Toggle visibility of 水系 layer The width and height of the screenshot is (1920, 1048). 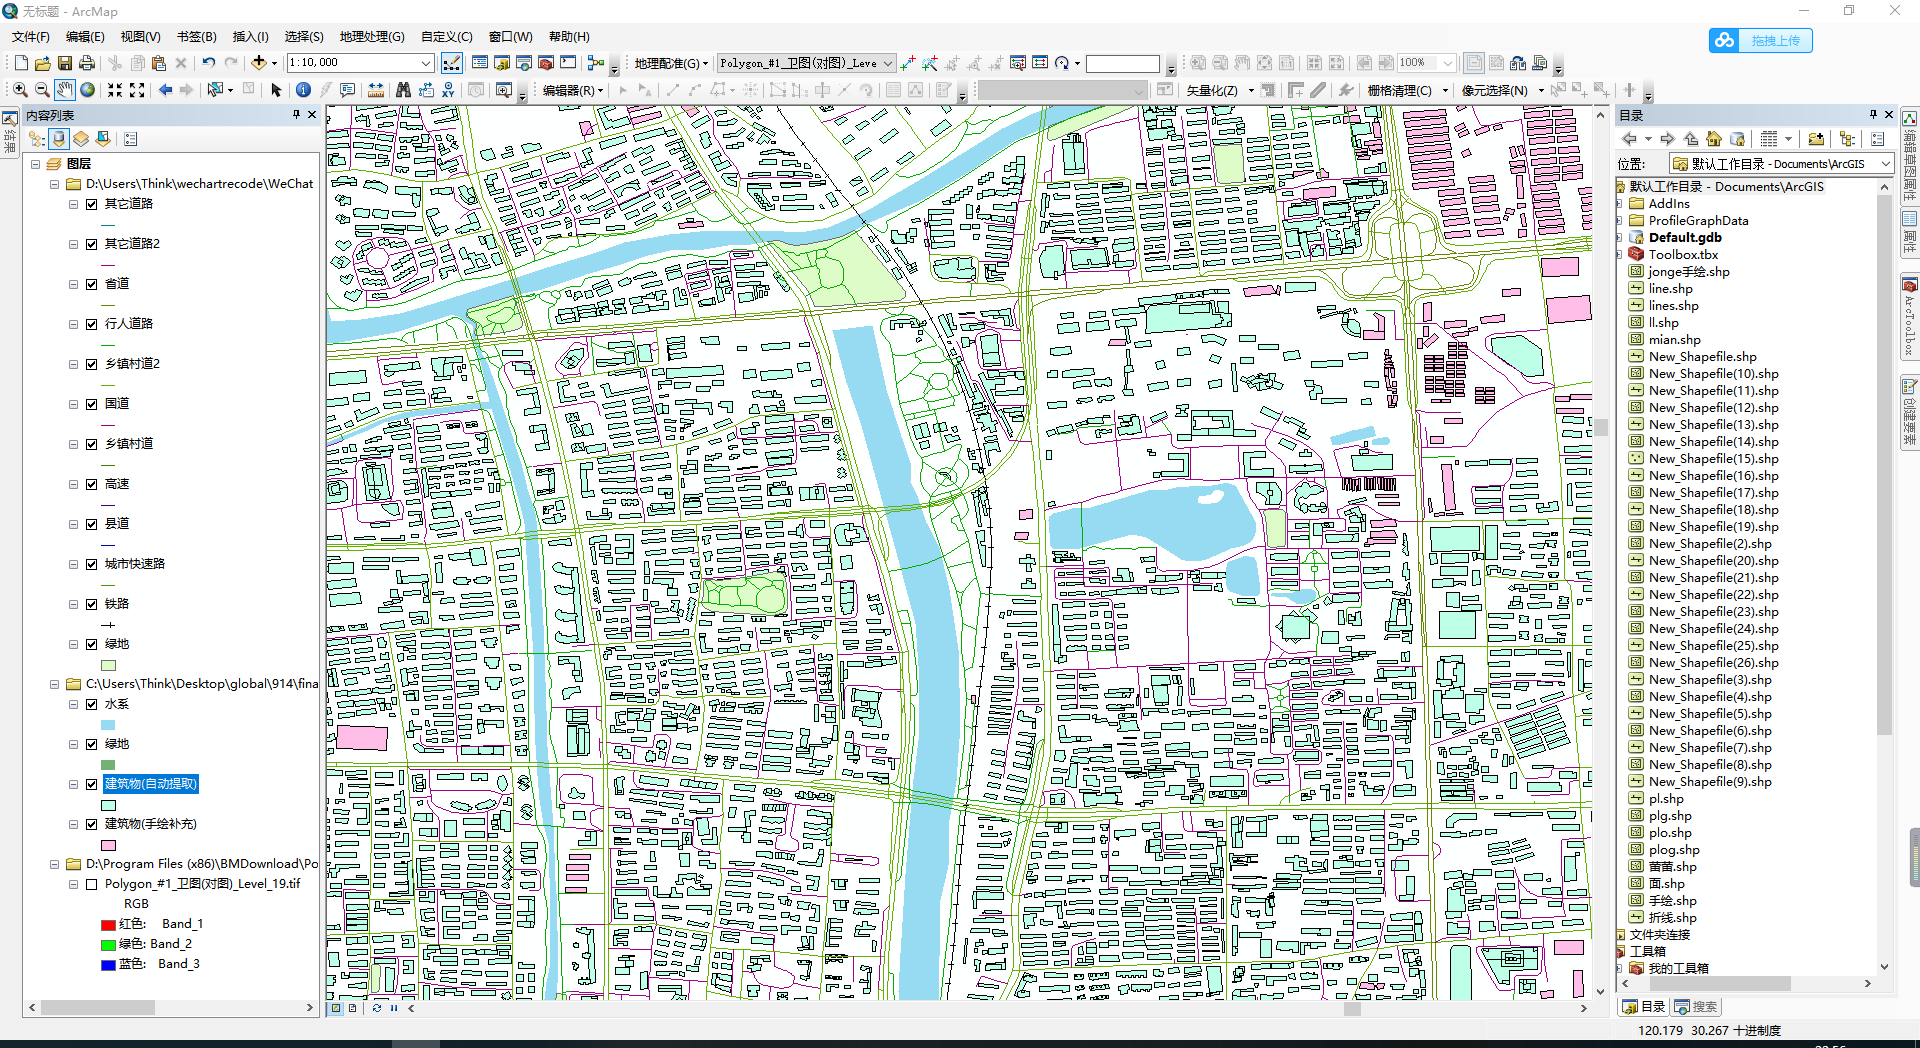coord(92,704)
